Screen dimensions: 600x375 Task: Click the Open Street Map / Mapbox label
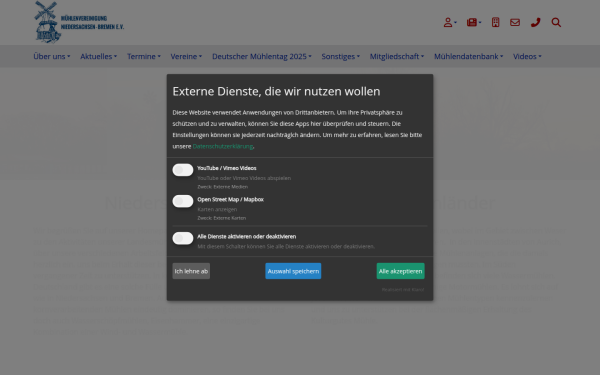click(x=230, y=199)
